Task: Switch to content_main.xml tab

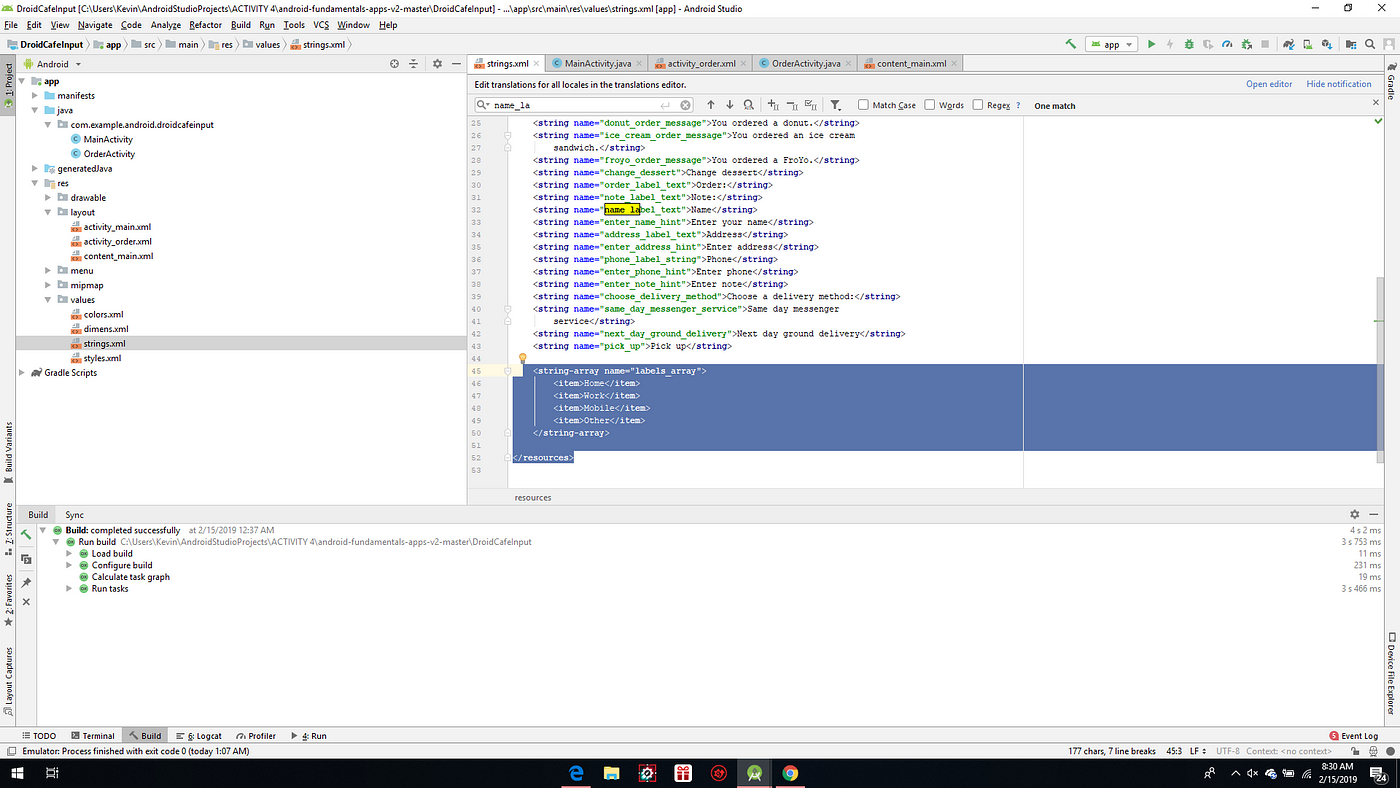Action: [x=911, y=63]
